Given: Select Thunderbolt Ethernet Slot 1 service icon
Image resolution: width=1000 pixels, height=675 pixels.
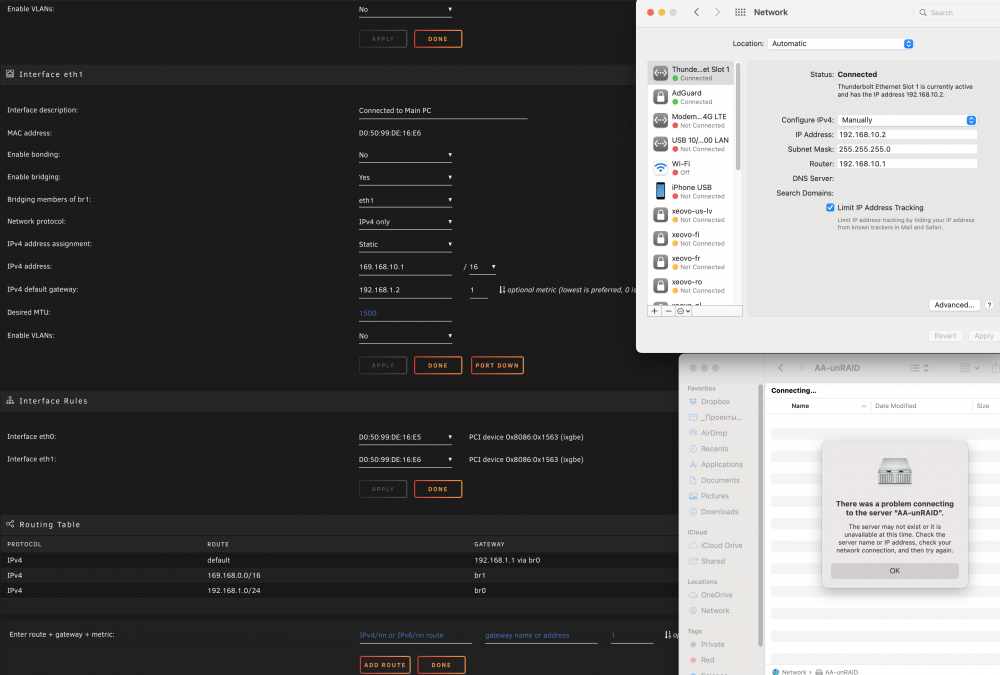Looking at the screenshot, I should click(660, 73).
